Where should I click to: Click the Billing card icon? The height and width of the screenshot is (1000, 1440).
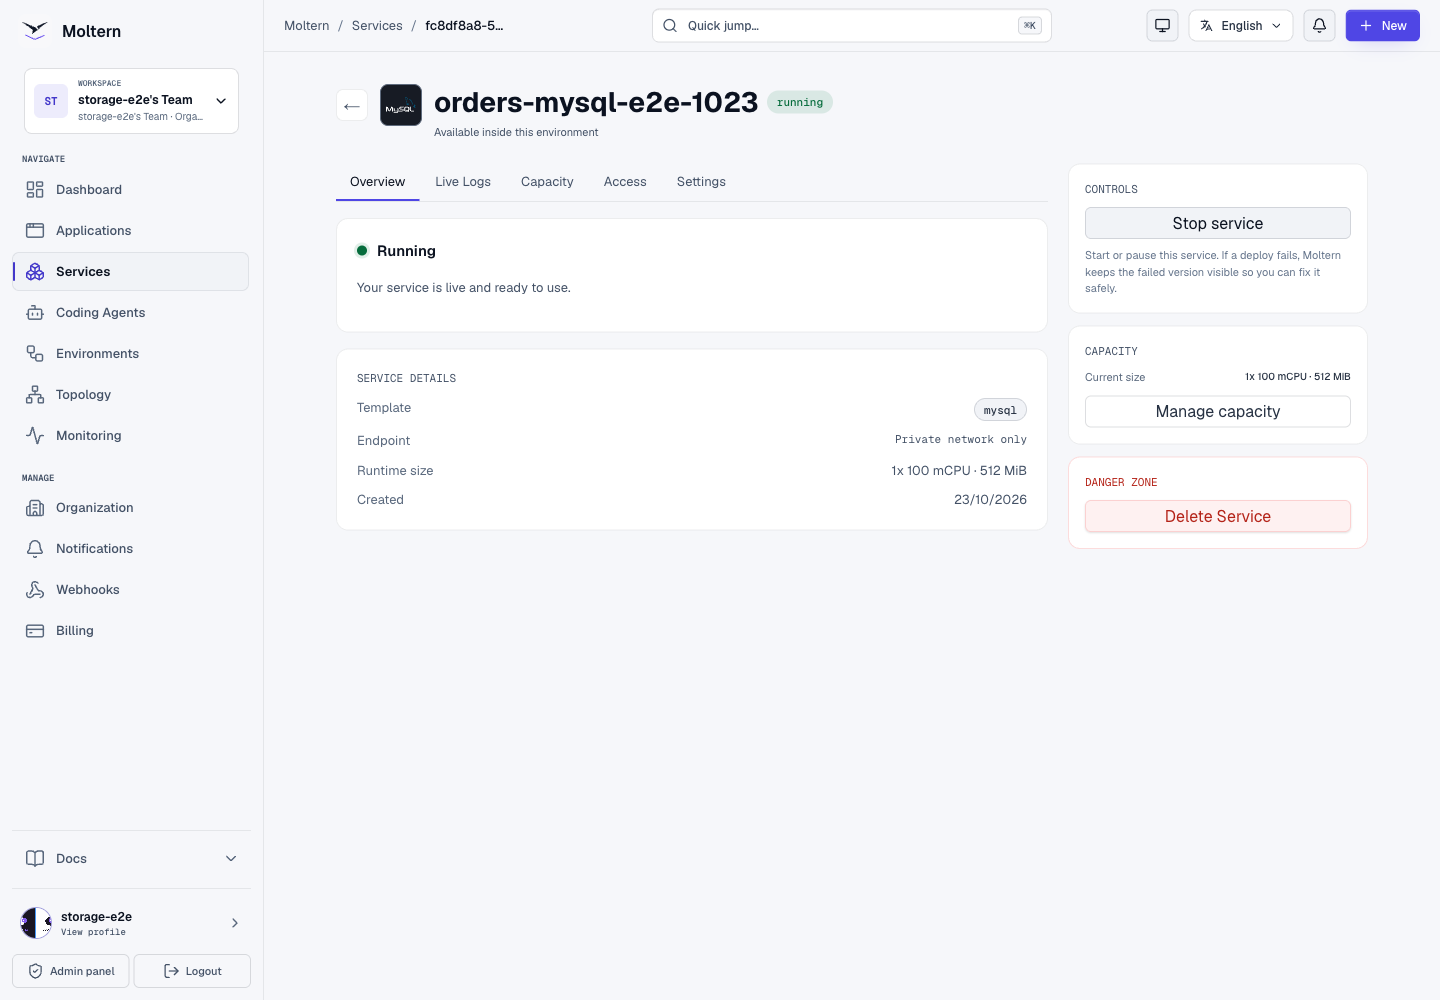35,631
